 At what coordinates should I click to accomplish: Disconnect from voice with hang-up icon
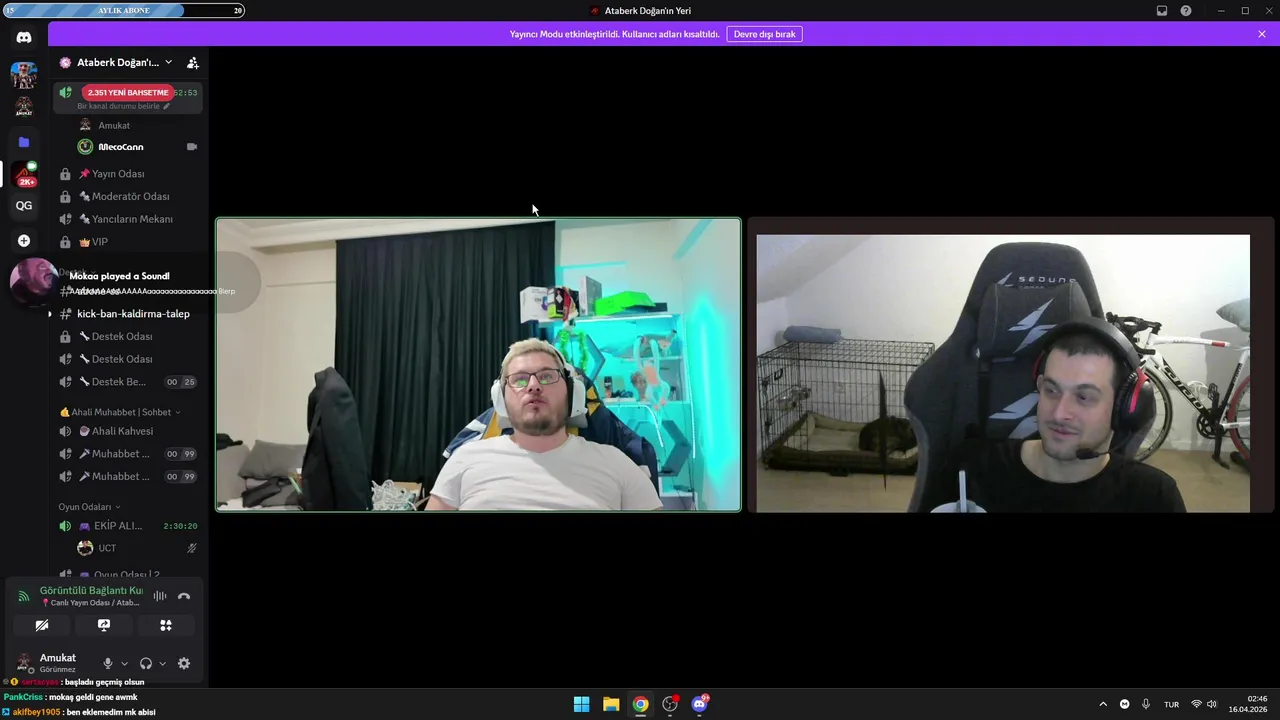click(x=184, y=596)
